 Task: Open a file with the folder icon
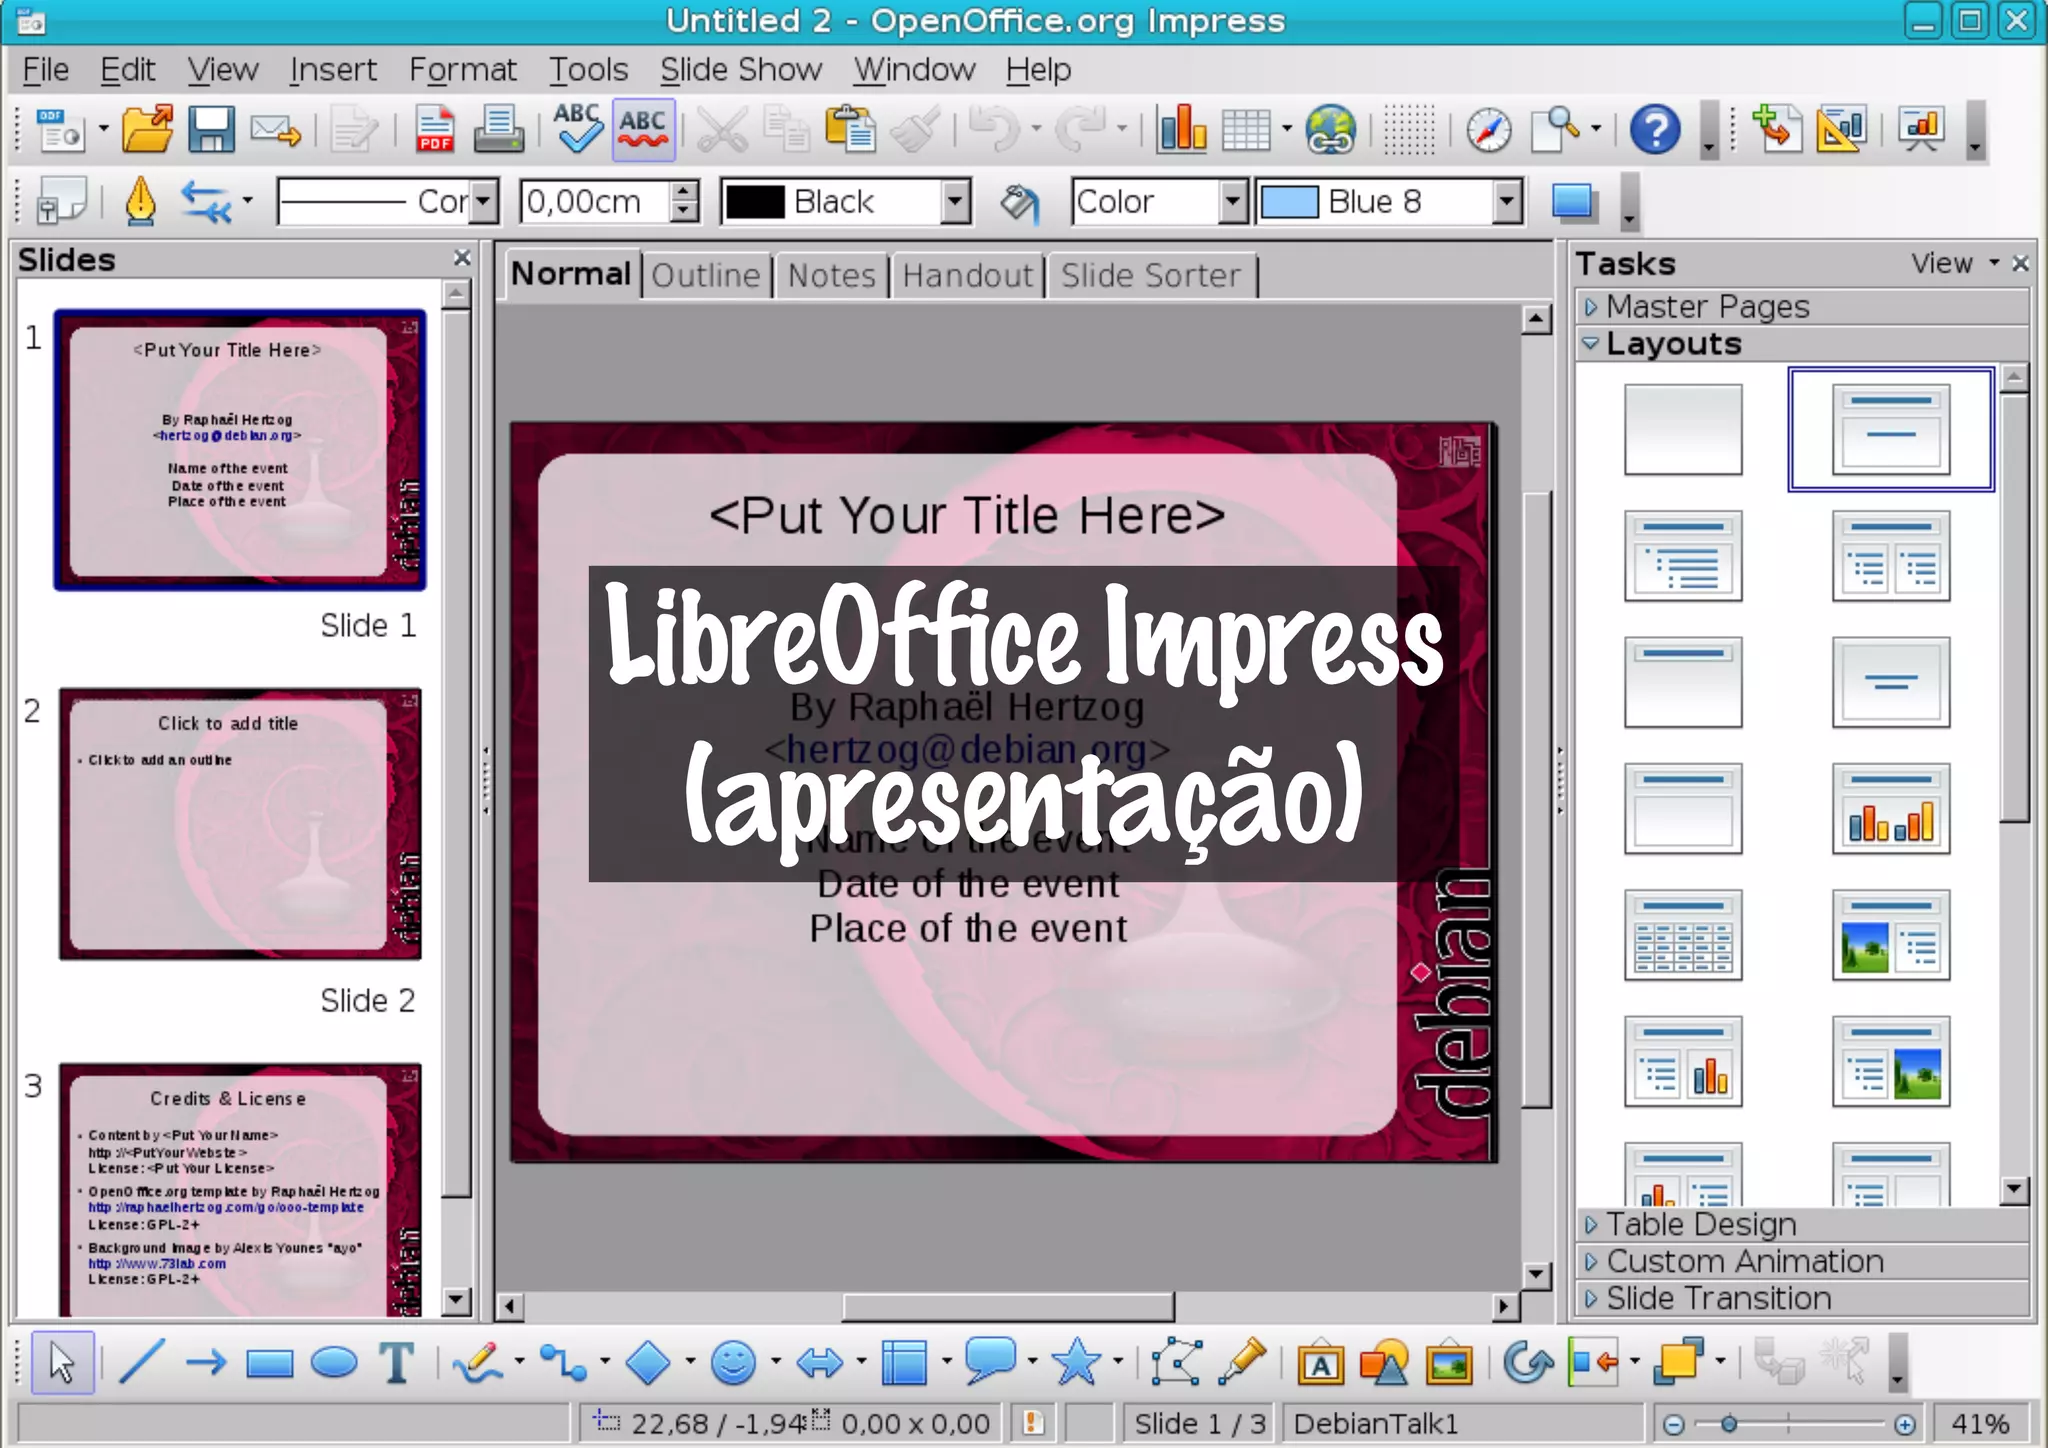[147, 130]
